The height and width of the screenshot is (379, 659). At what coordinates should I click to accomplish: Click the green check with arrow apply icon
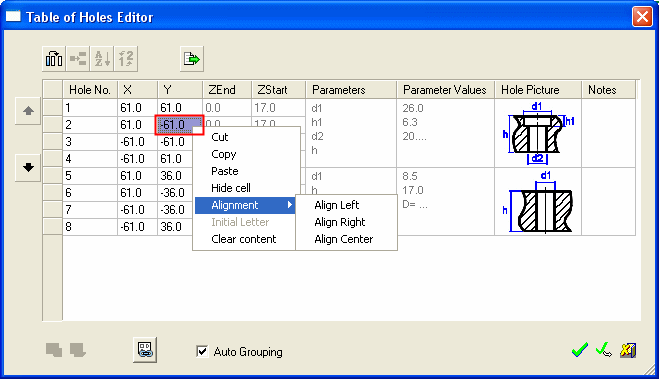(604, 350)
